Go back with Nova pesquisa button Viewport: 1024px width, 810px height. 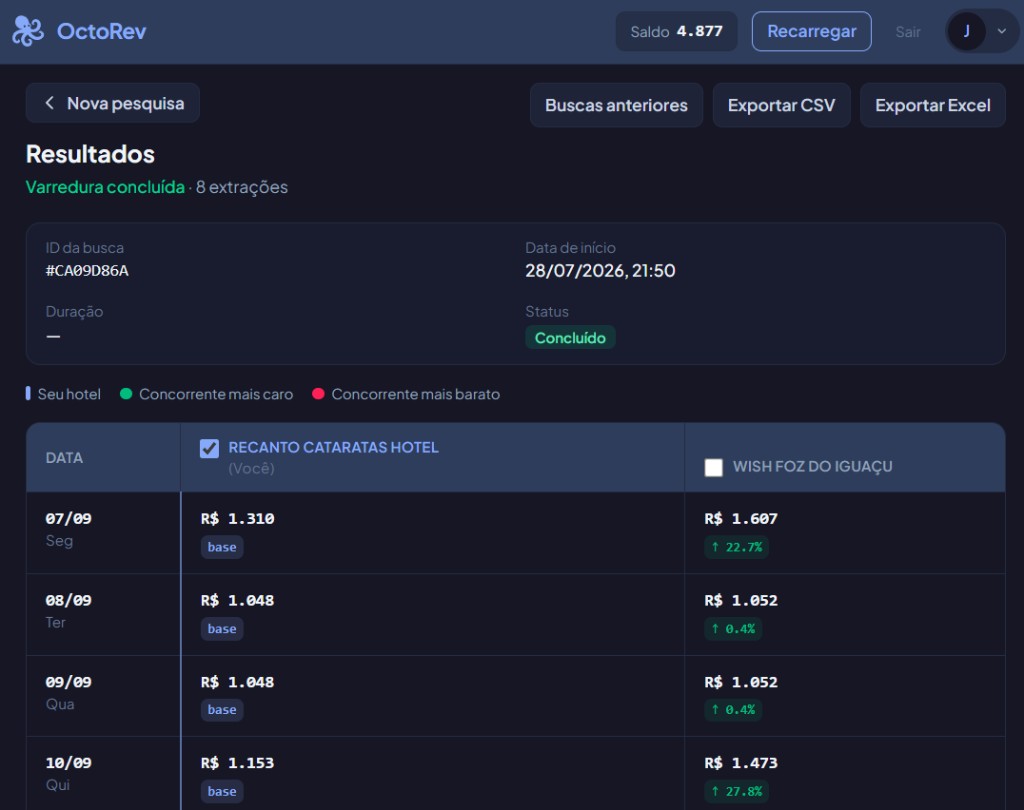pyautogui.click(x=112, y=103)
